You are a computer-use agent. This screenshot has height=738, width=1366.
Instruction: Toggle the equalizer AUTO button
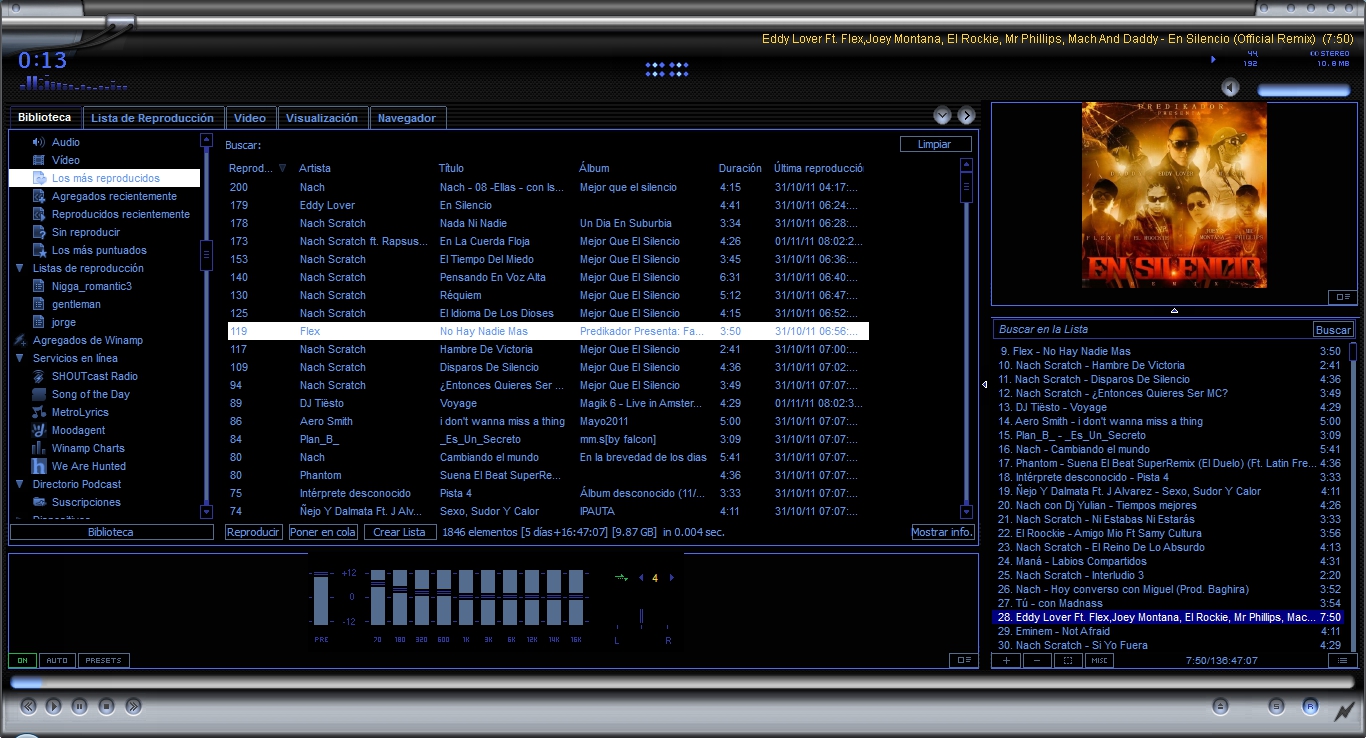[x=58, y=660]
